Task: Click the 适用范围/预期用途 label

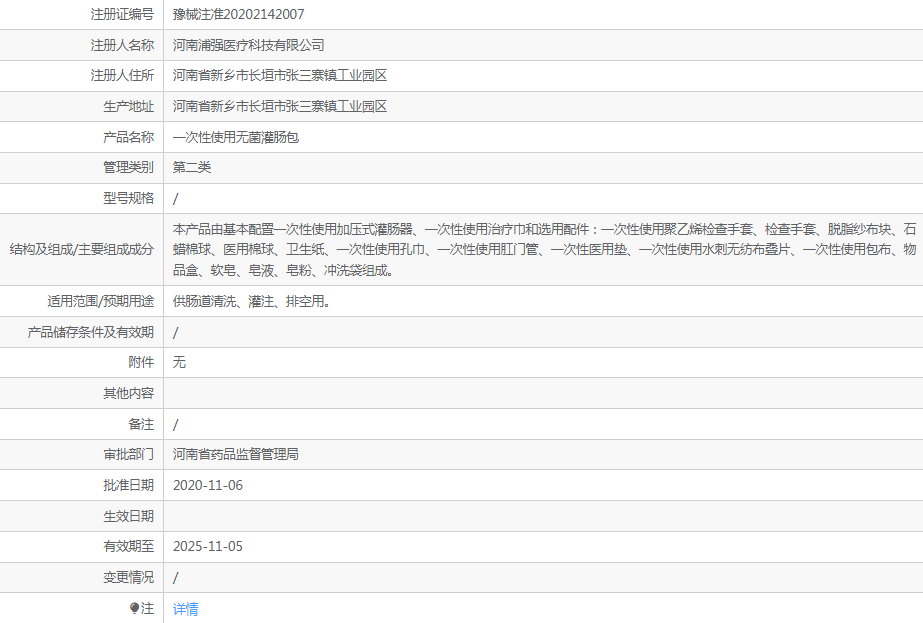Action: 101,301
